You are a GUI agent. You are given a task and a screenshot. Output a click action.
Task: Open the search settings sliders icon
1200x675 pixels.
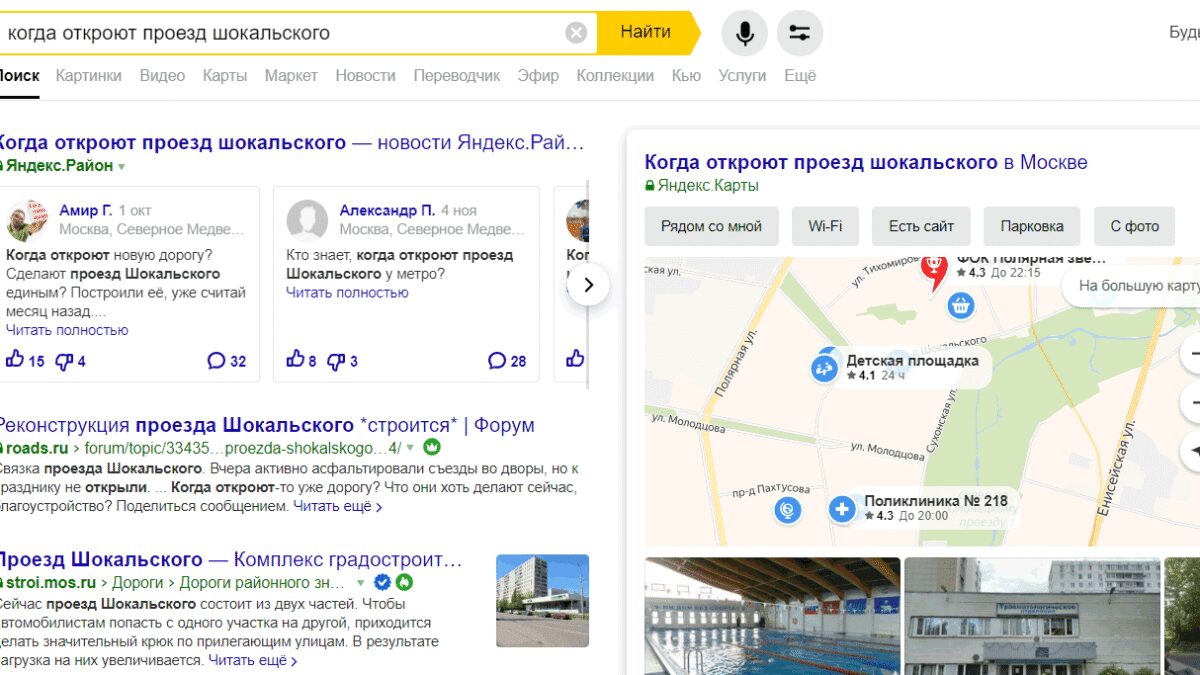pyautogui.click(x=799, y=33)
